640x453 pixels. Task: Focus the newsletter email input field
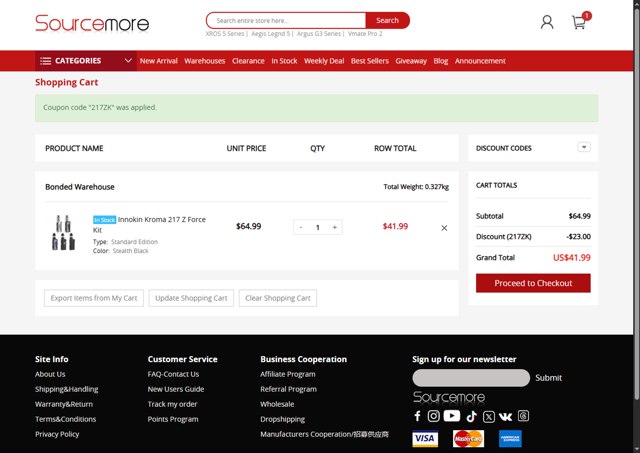pos(471,378)
